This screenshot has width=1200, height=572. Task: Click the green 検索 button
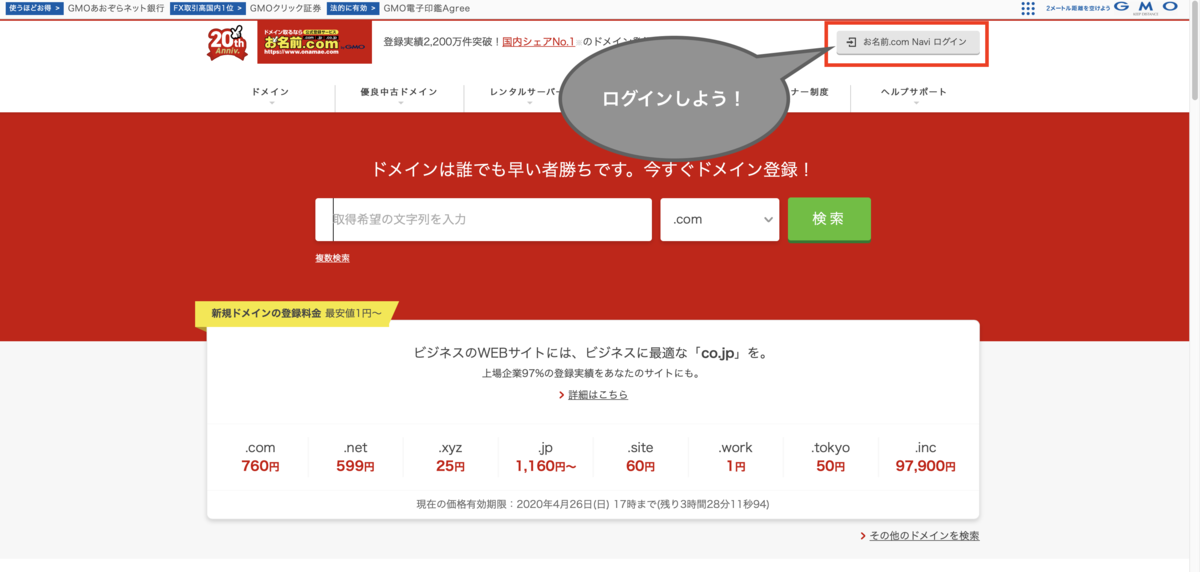829,219
